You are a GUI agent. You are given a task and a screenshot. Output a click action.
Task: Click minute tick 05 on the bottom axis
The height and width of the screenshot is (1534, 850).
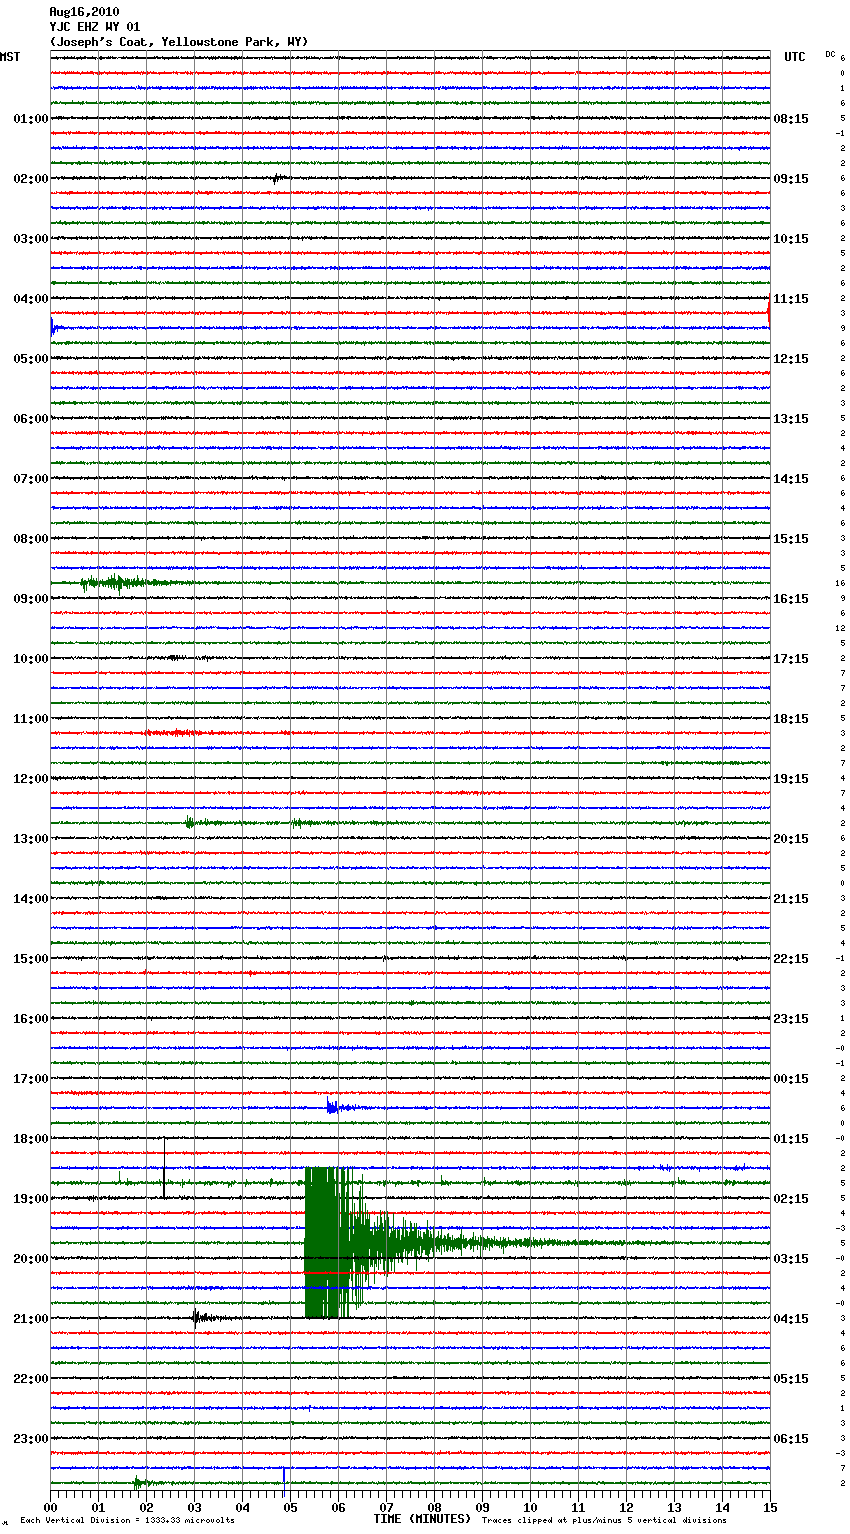(x=290, y=1507)
